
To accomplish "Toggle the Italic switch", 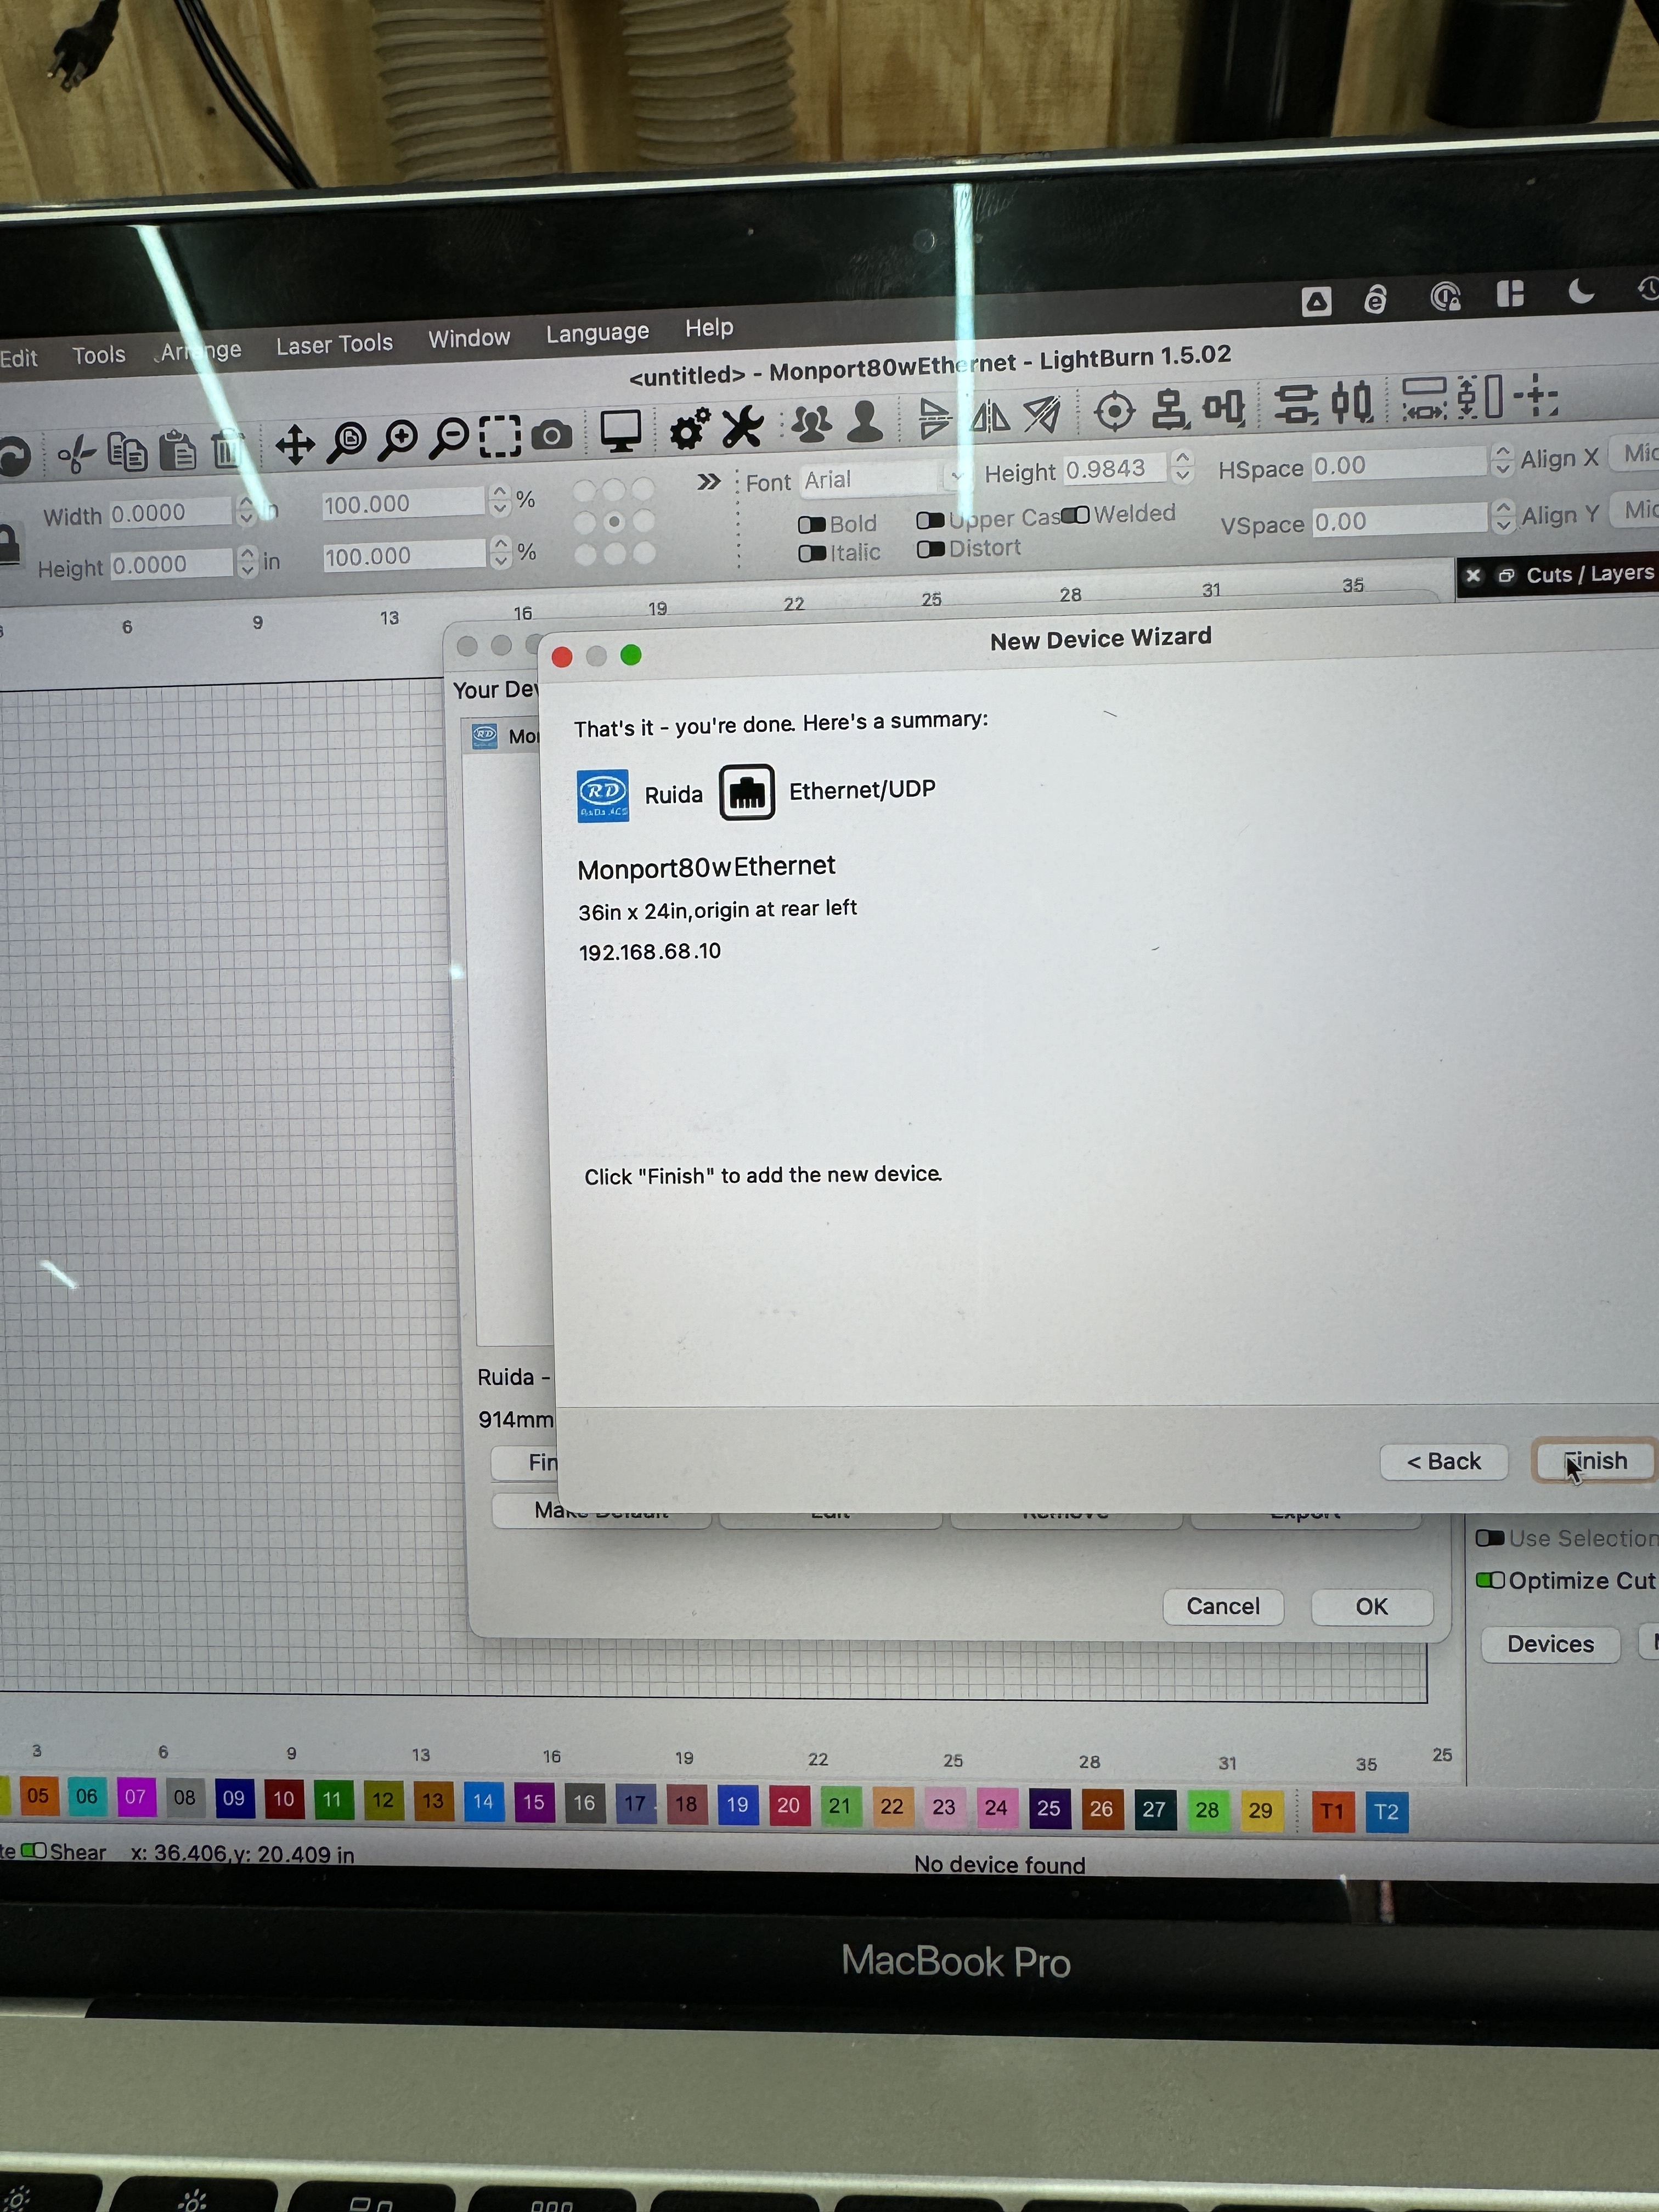I will [x=812, y=553].
